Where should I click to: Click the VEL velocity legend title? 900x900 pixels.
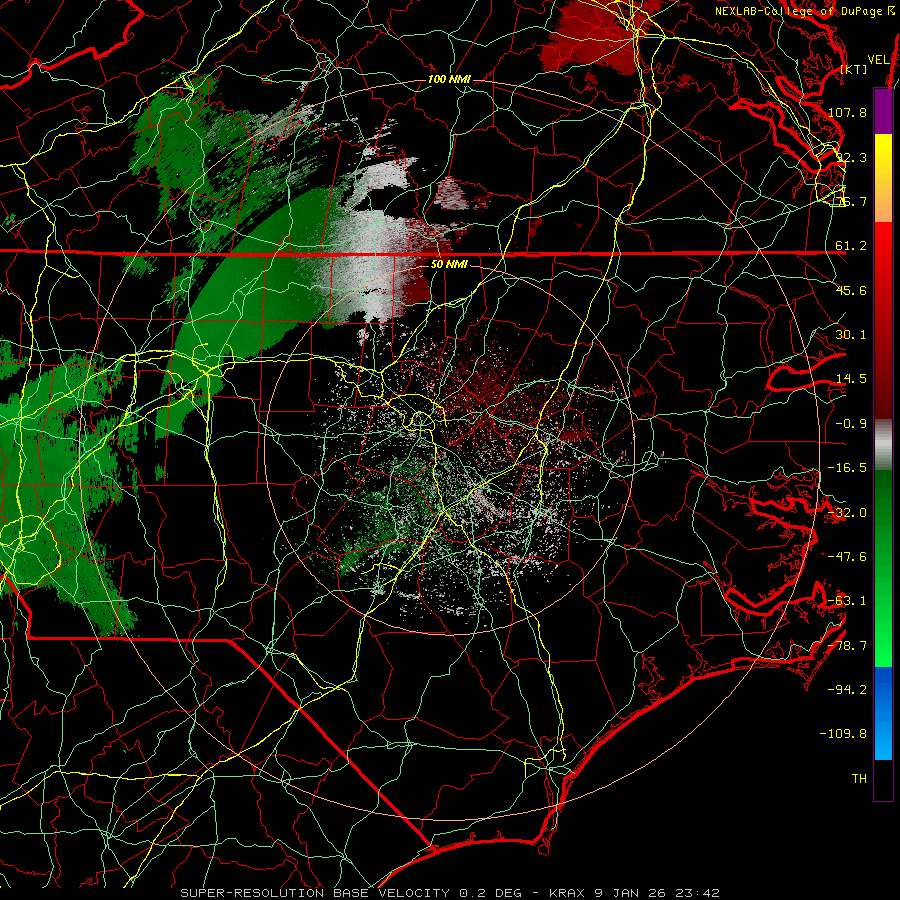[878, 59]
